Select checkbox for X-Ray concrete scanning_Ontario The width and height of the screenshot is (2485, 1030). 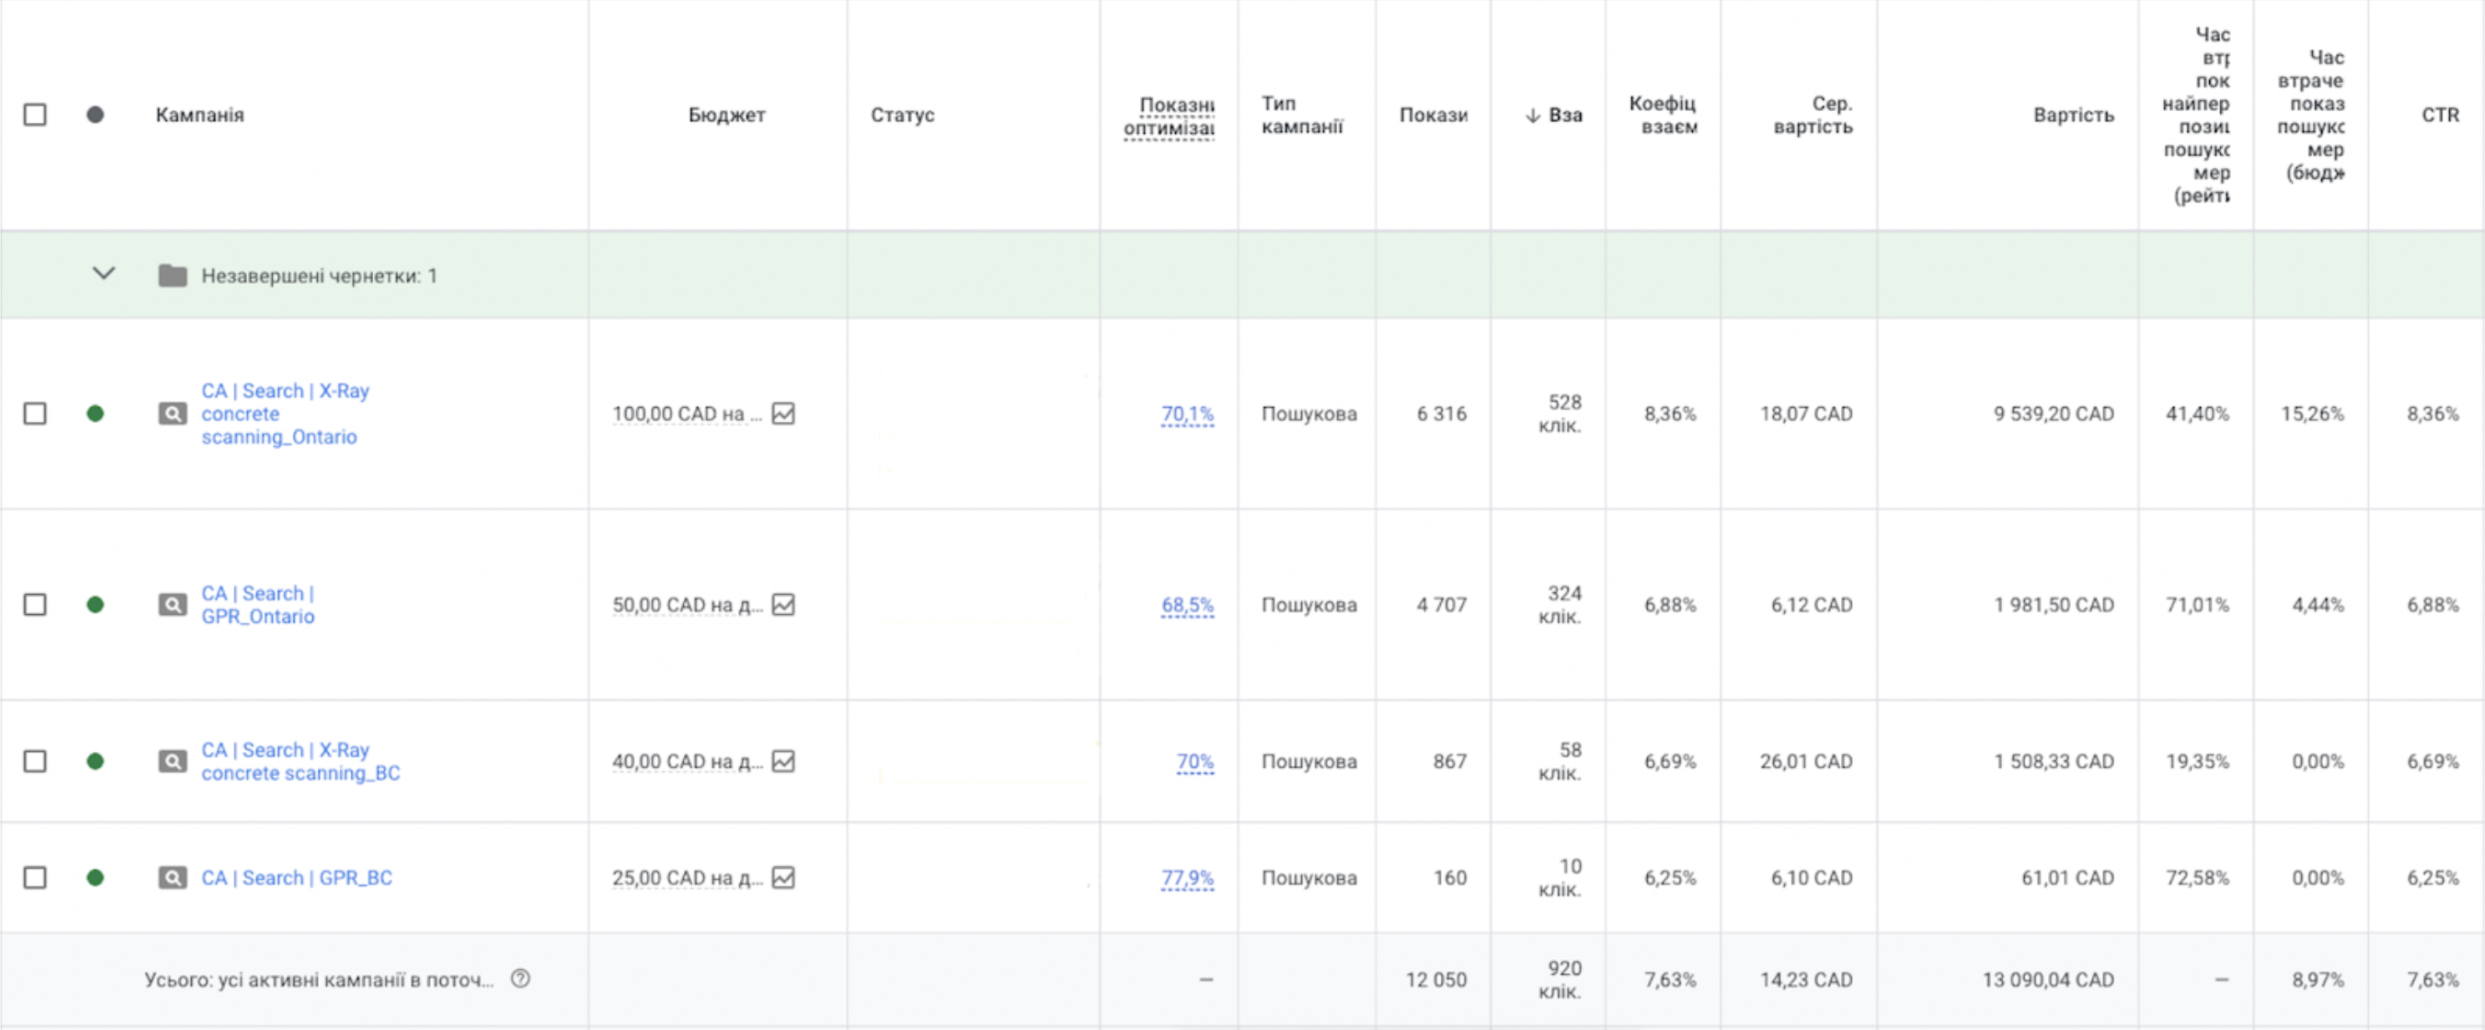click(x=35, y=413)
